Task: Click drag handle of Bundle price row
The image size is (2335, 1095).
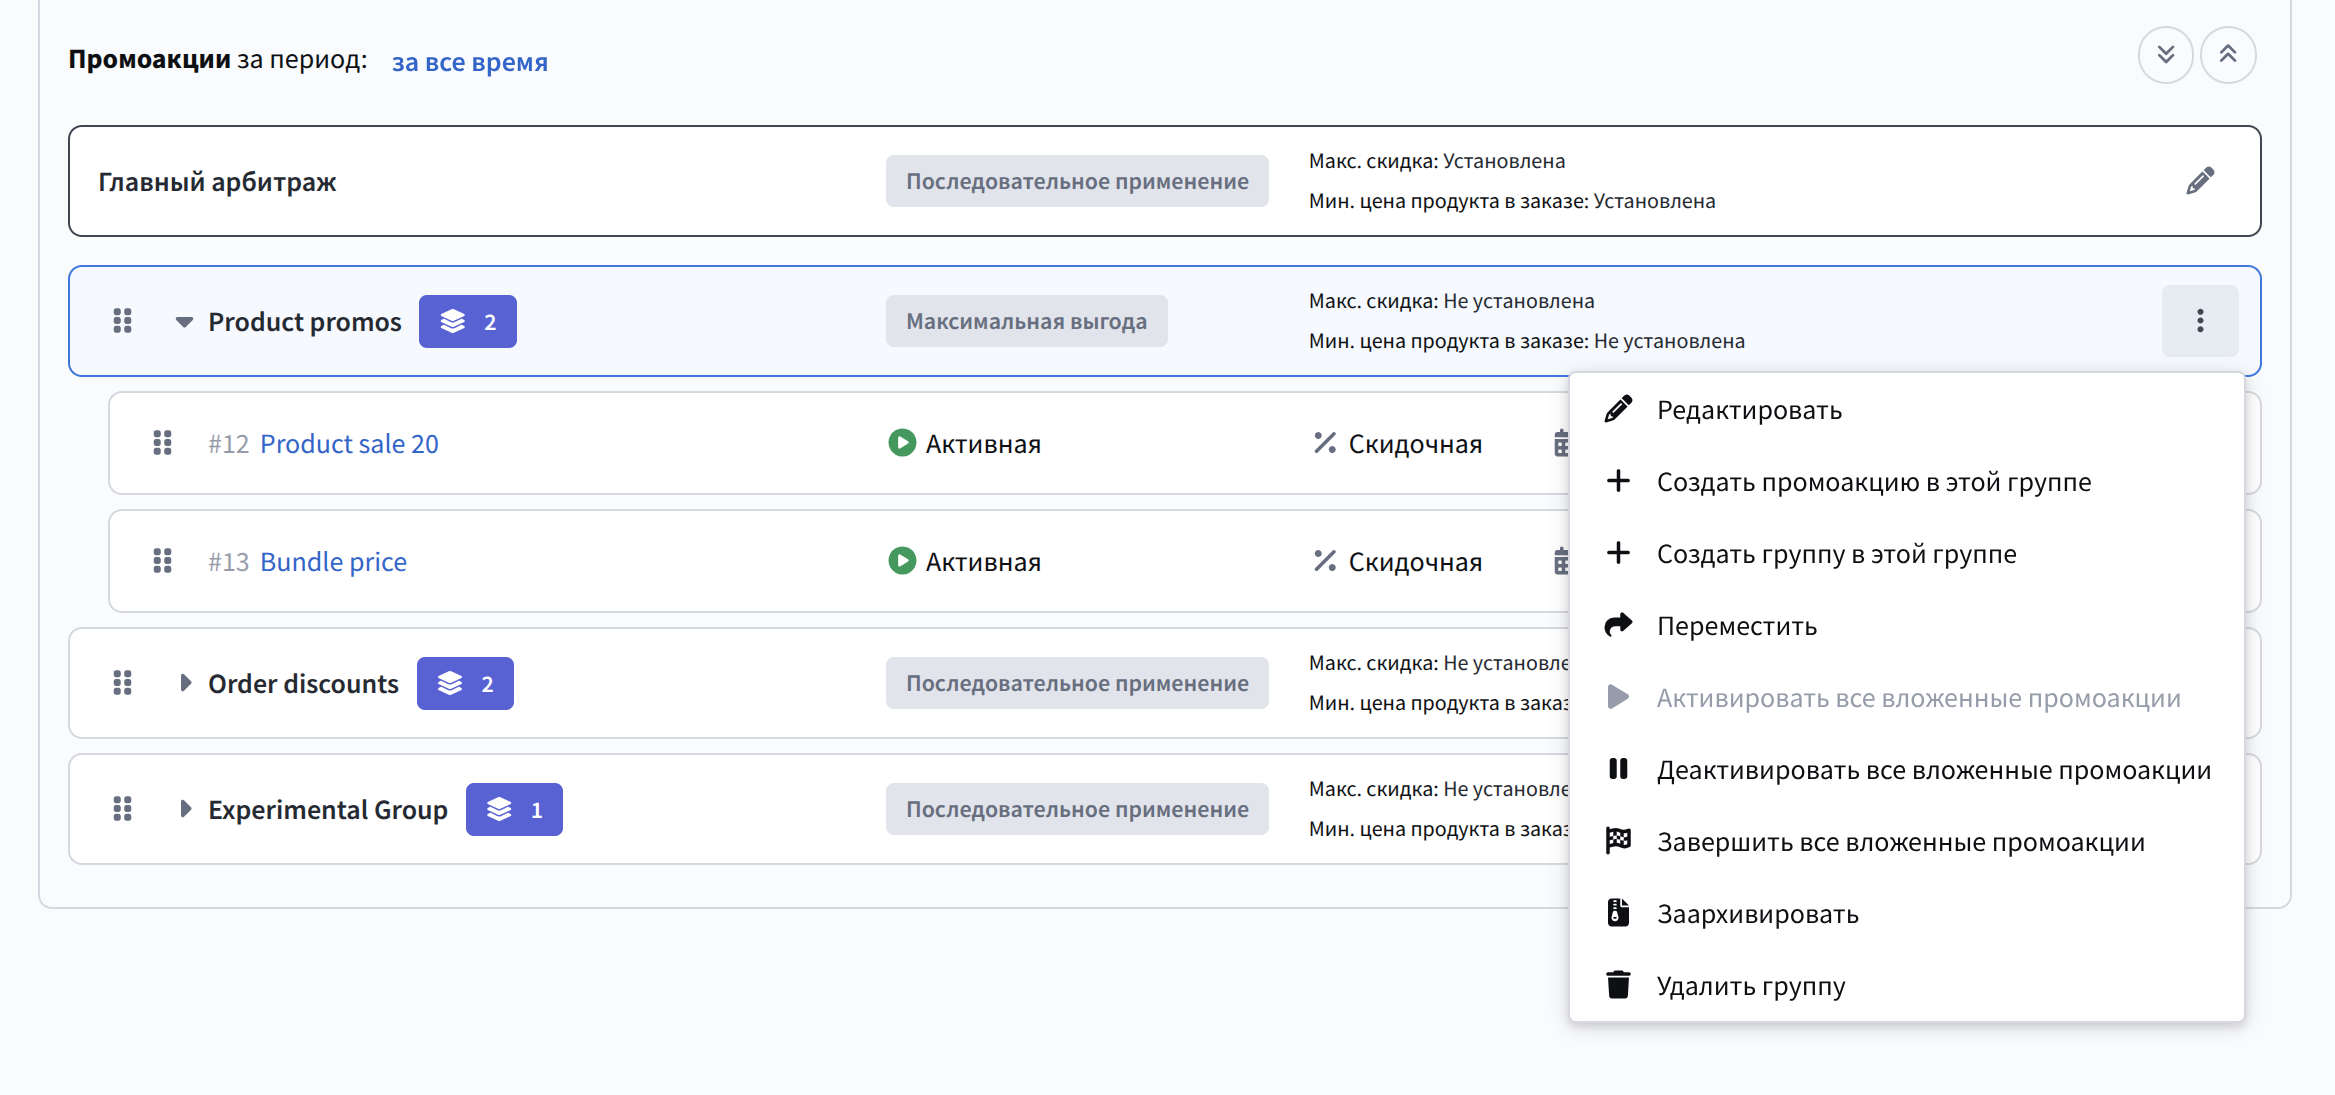Action: pyautogui.click(x=162, y=561)
